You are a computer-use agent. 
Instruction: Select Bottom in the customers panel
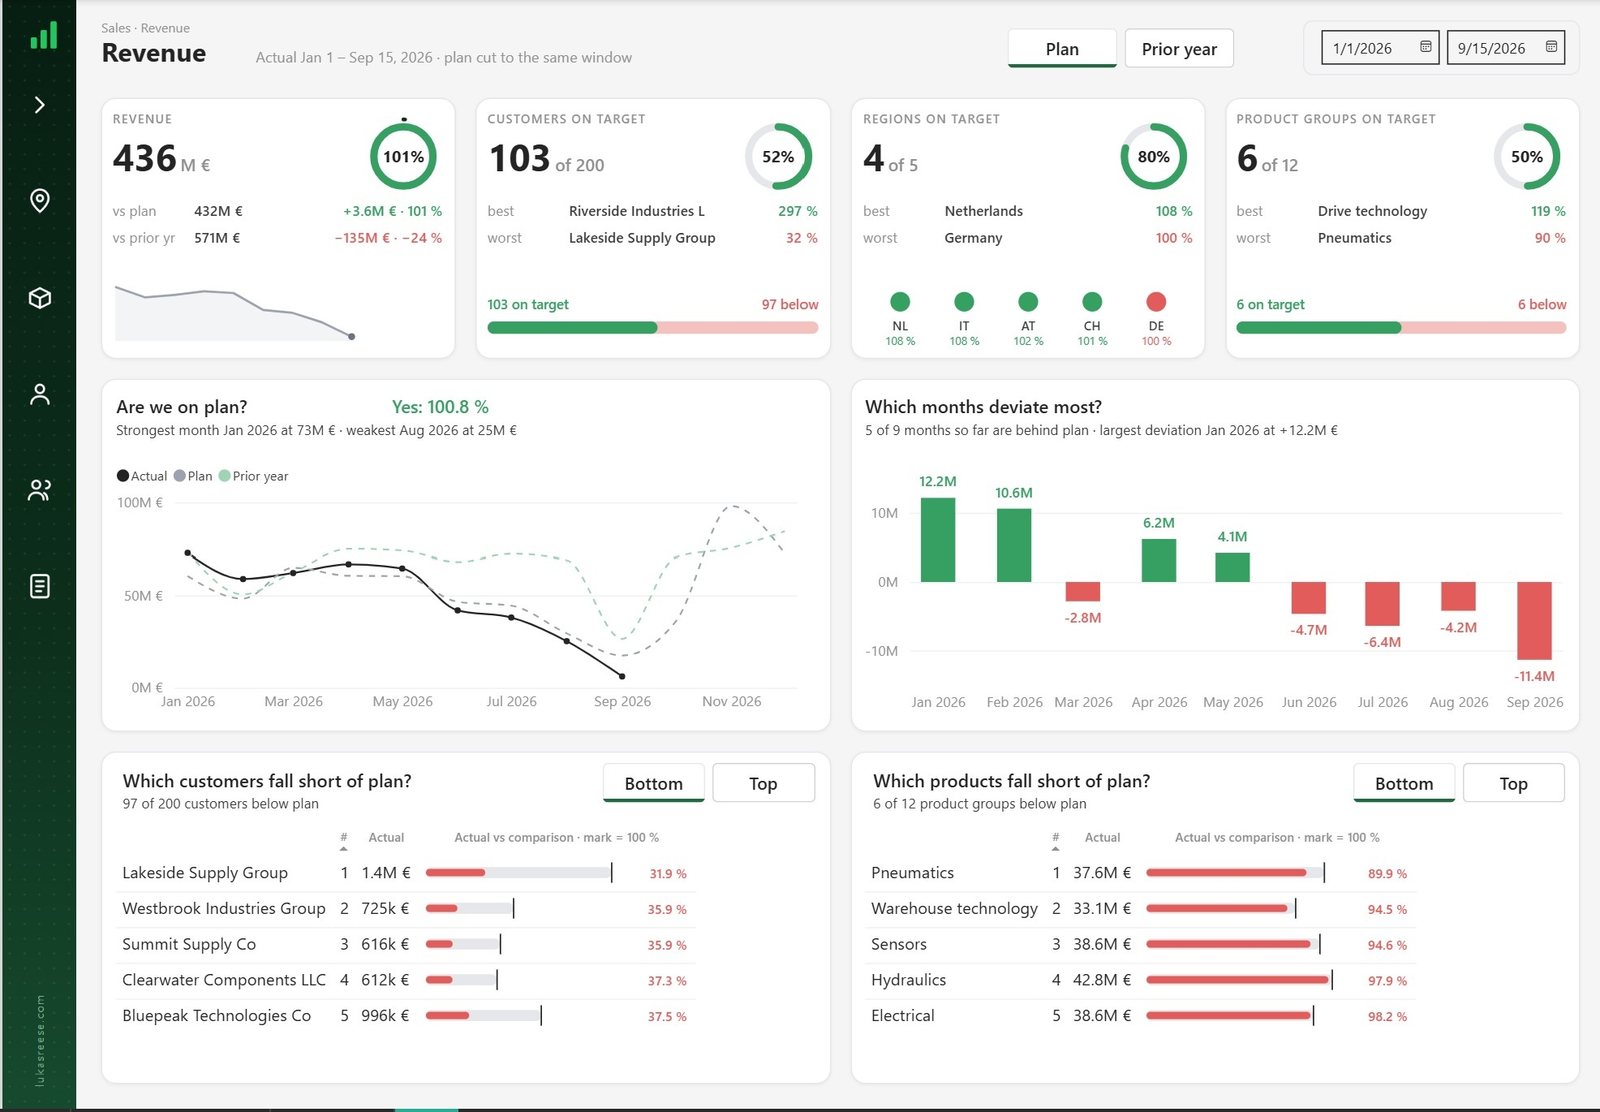pyautogui.click(x=654, y=783)
